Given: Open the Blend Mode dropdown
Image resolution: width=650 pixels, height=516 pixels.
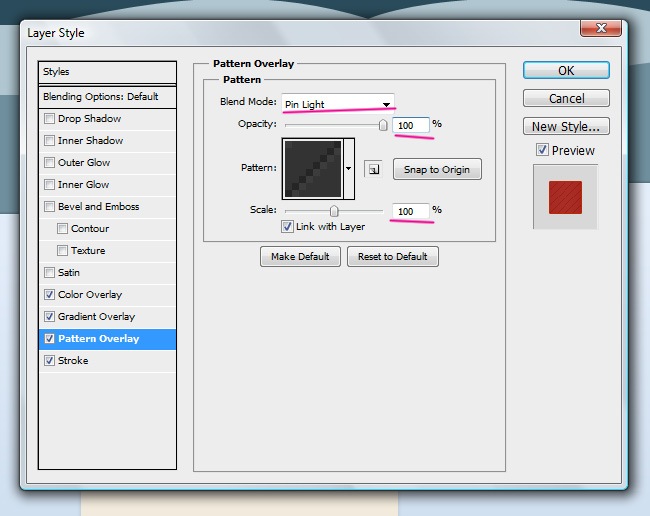Looking at the screenshot, I should click(337, 104).
